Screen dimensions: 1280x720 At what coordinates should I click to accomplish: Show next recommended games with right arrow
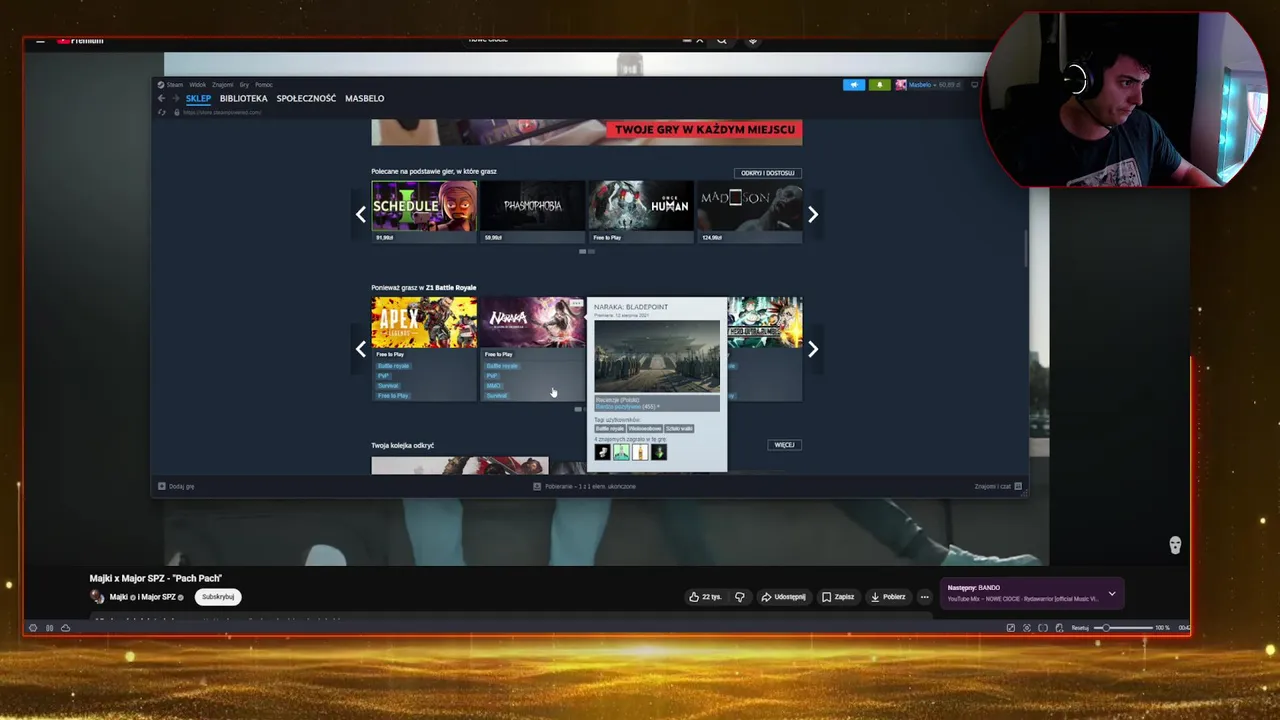click(813, 214)
